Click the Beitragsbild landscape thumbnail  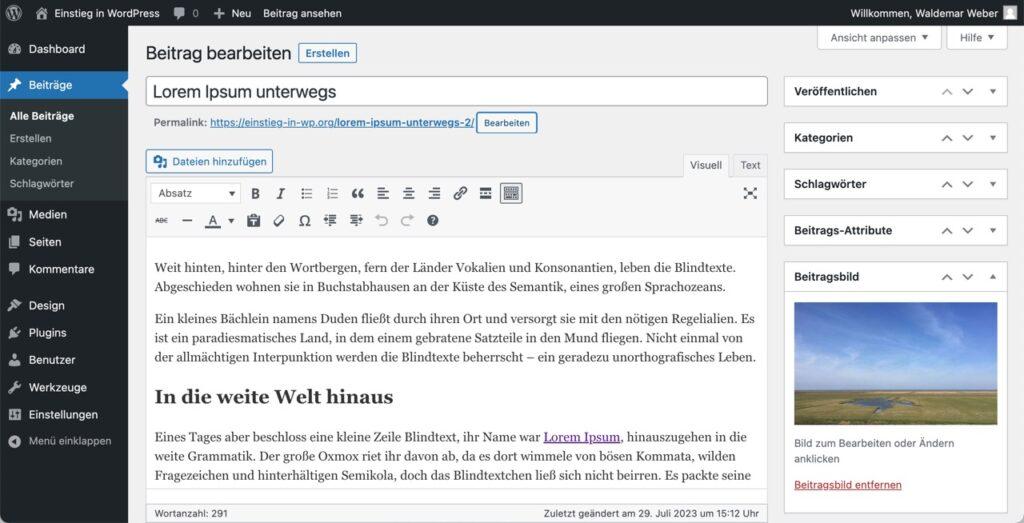[895, 364]
